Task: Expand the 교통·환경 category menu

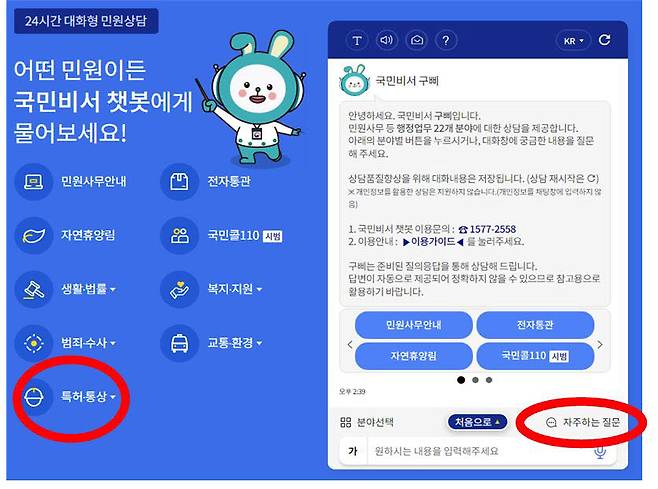Action: (235, 343)
